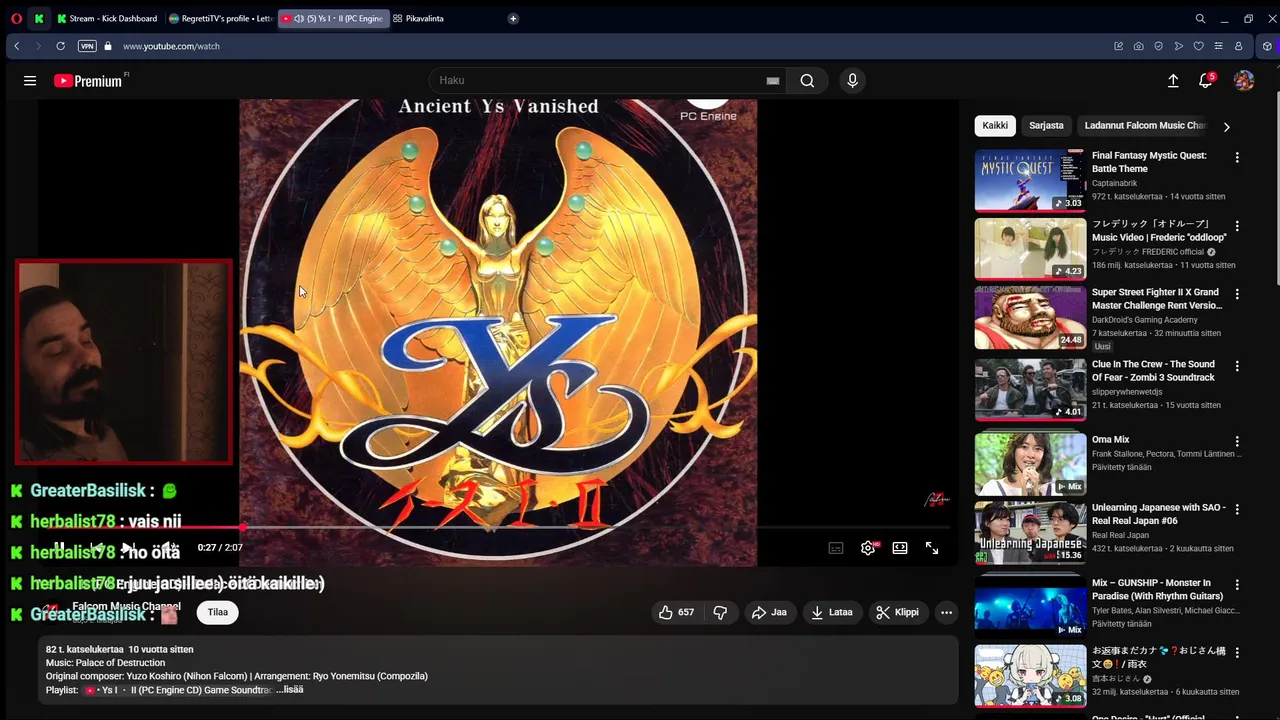Viewport: 1280px width, 720px height.
Task: Click the first address-bar edit icon
Action: (x=1118, y=46)
